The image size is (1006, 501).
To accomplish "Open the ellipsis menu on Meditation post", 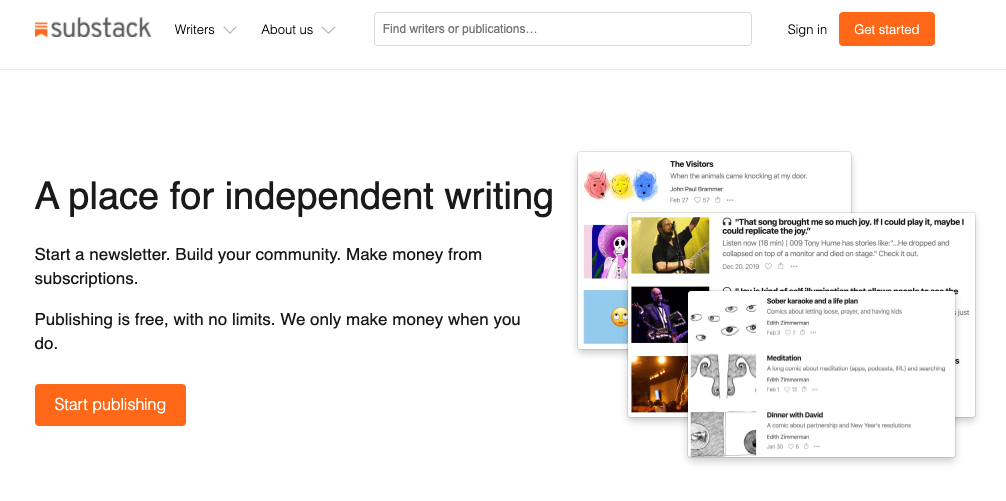I will pos(815,389).
